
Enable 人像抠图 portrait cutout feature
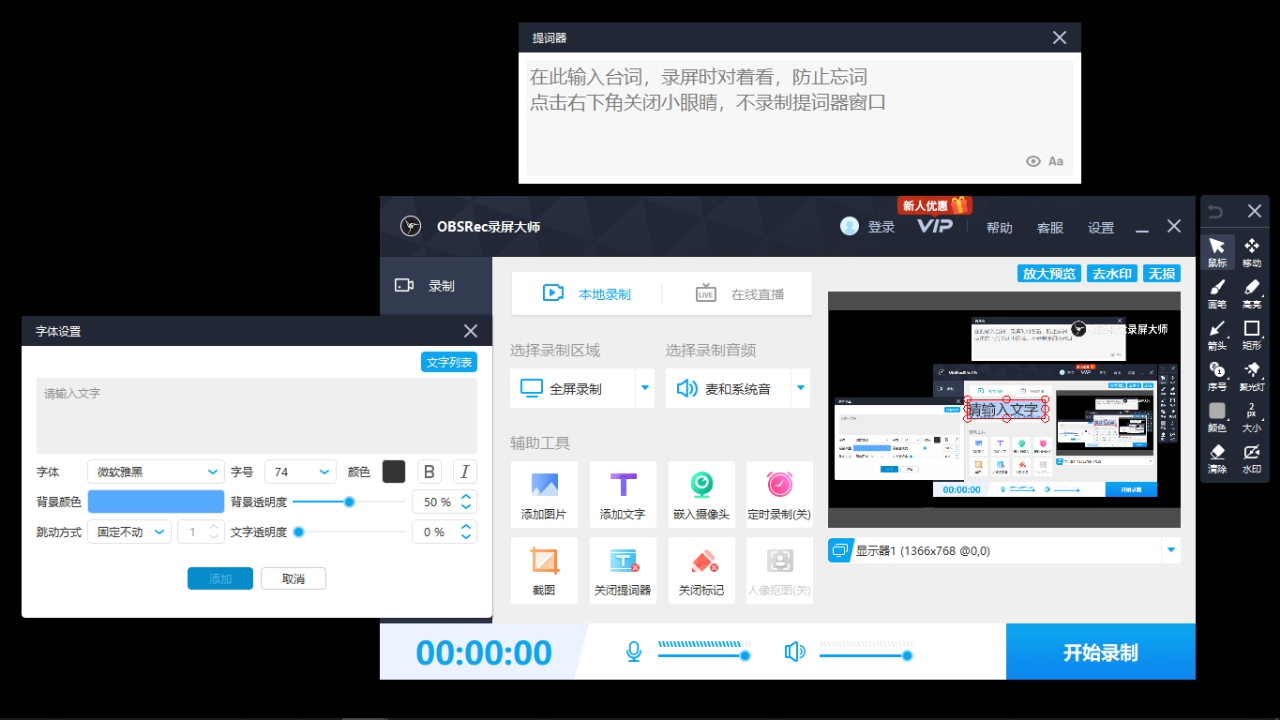(779, 570)
